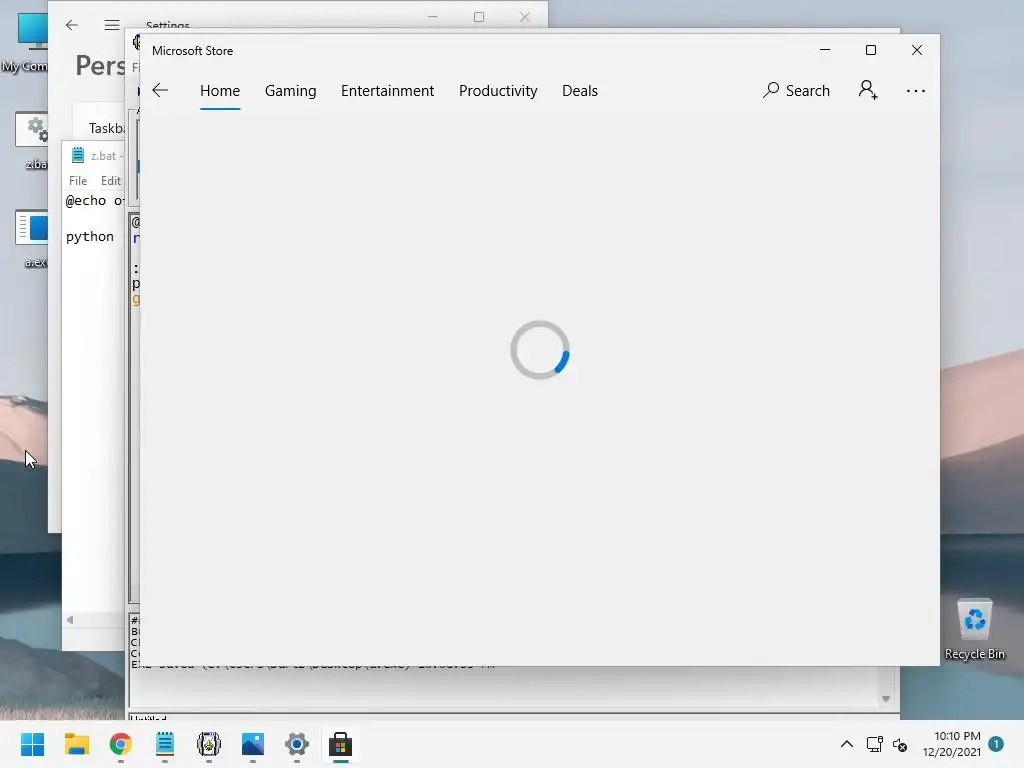Image resolution: width=1024 pixels, height=768 pixels.
Task: Click the python line in Notepad
Action: 89,236
